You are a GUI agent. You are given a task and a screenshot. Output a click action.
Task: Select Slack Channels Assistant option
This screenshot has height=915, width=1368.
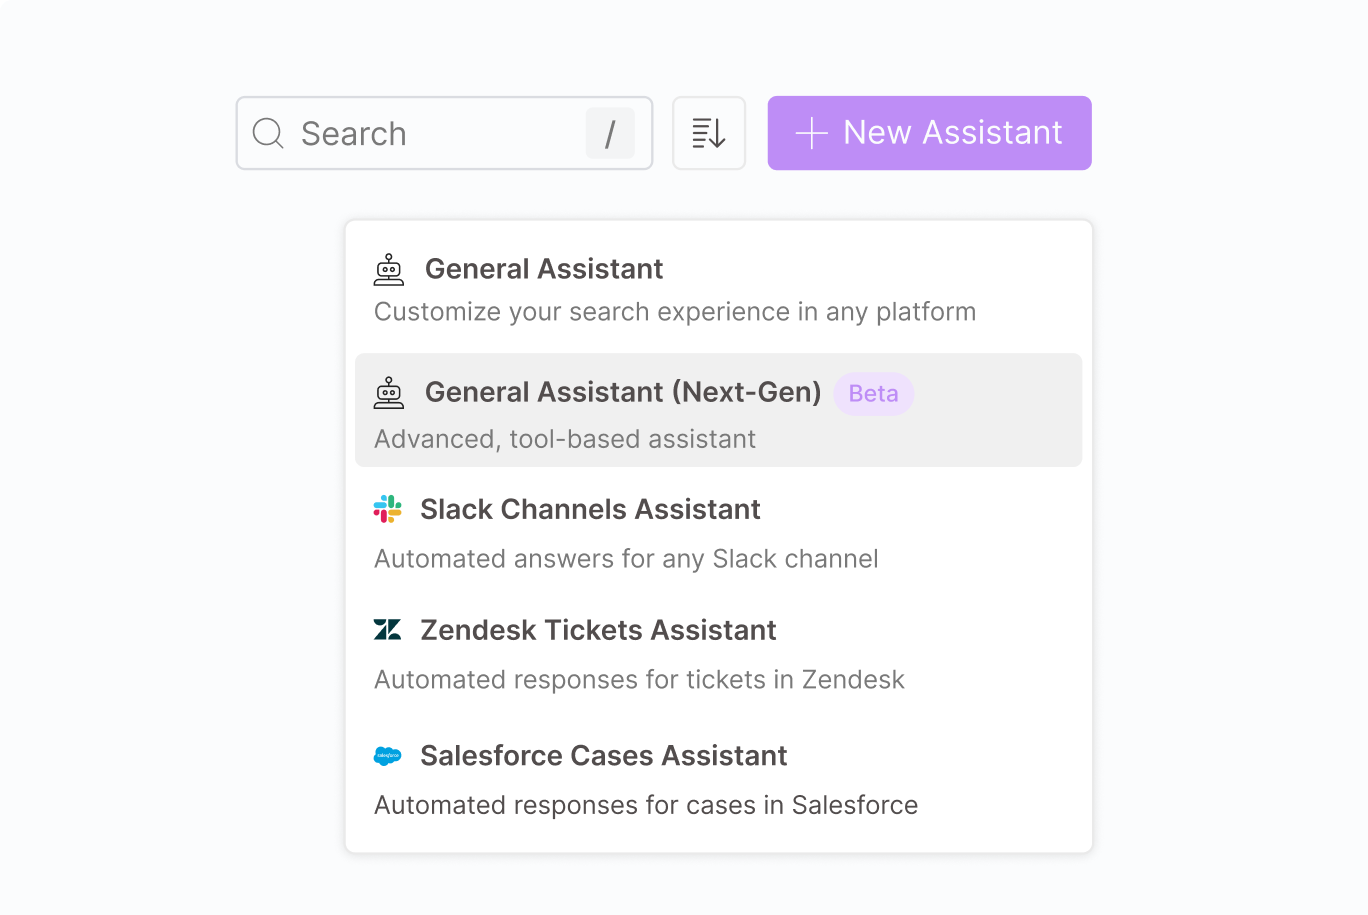590,510
